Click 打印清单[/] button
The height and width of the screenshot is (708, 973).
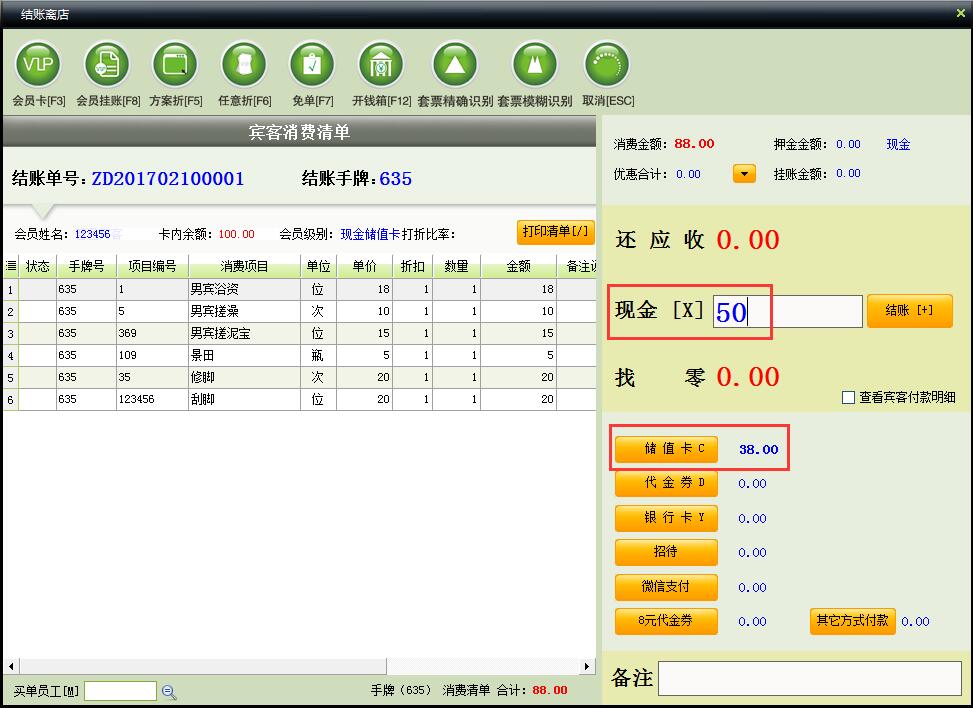click(555, 232)
